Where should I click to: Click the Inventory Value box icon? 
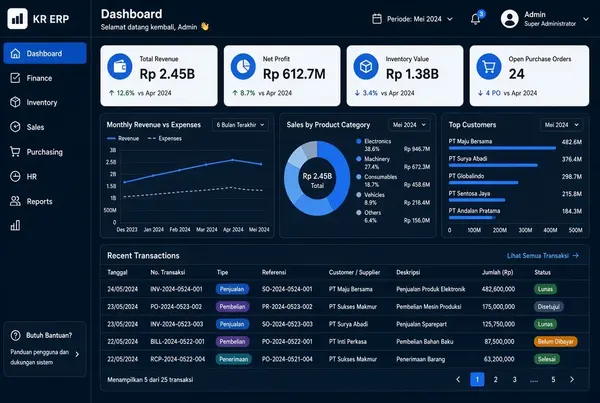point(366,67)
